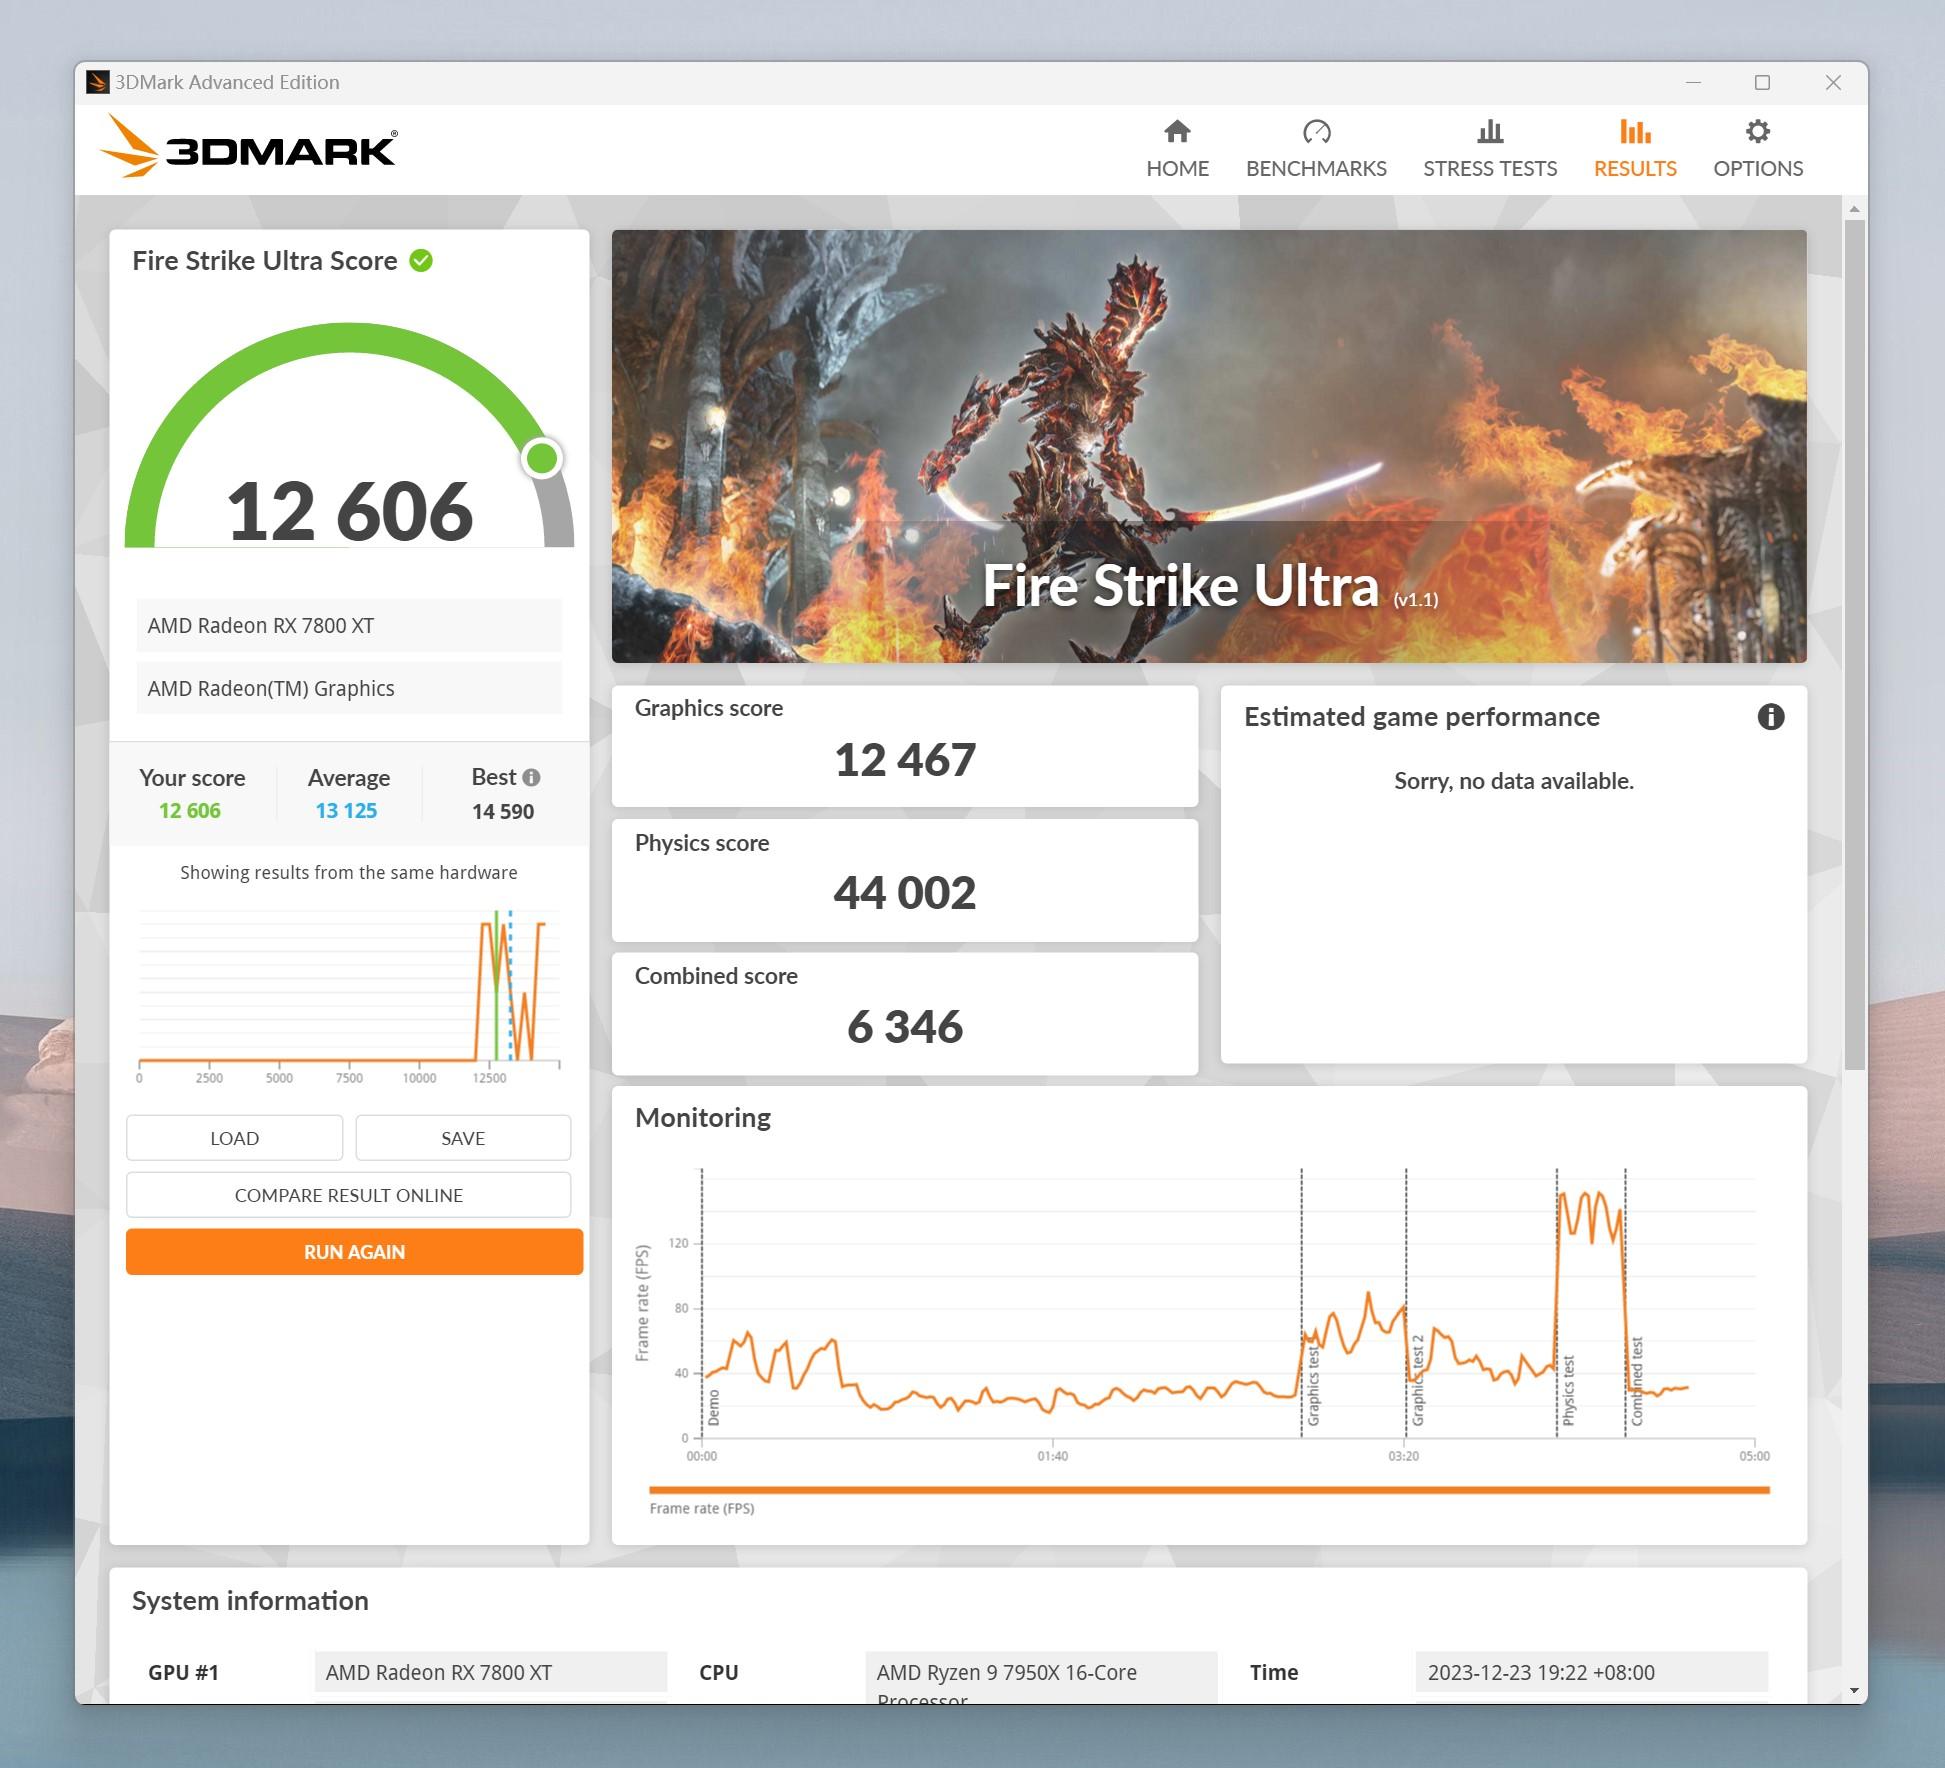Click Showing results from same hardware text
This screenshot has width=1945, height=1768.
349,873
